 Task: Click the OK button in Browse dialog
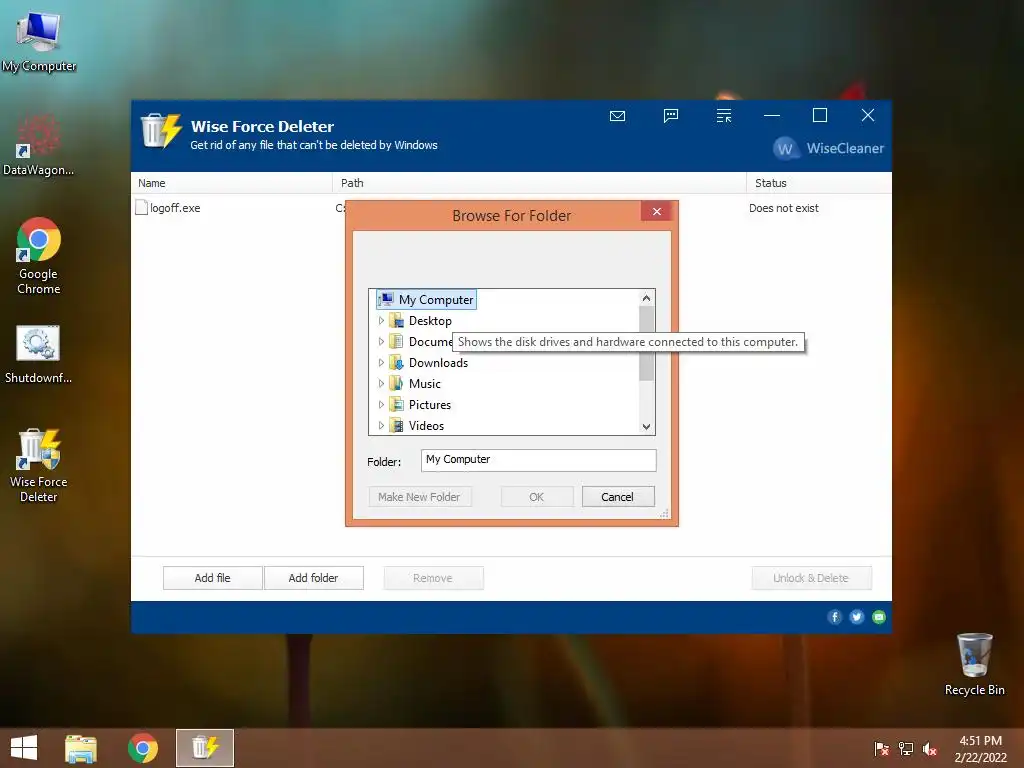point(537,497)
